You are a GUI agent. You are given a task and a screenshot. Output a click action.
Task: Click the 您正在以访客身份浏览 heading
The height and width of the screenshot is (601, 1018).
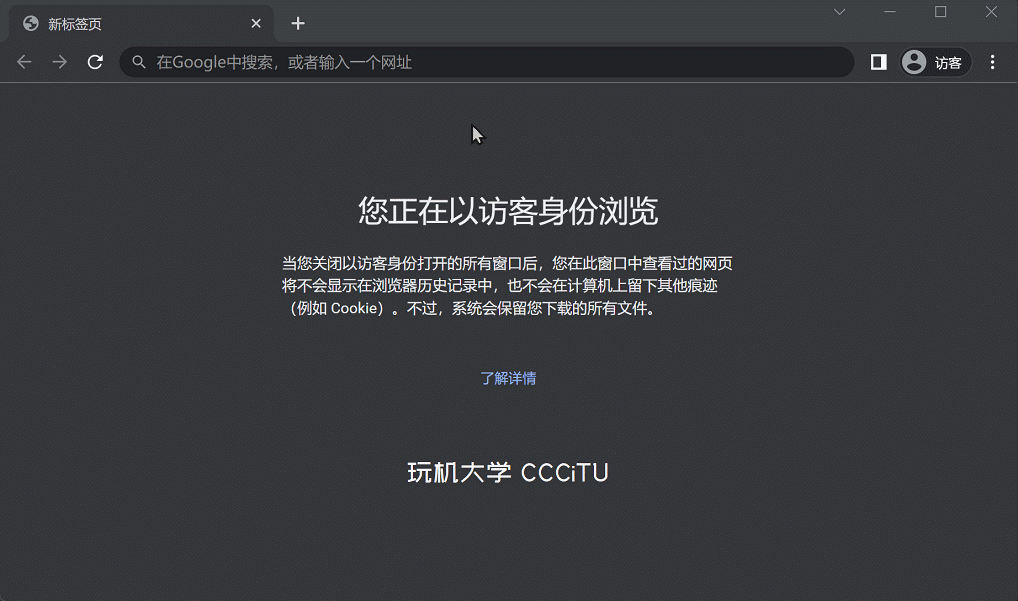pyautogui.click(x=508, y=211)
